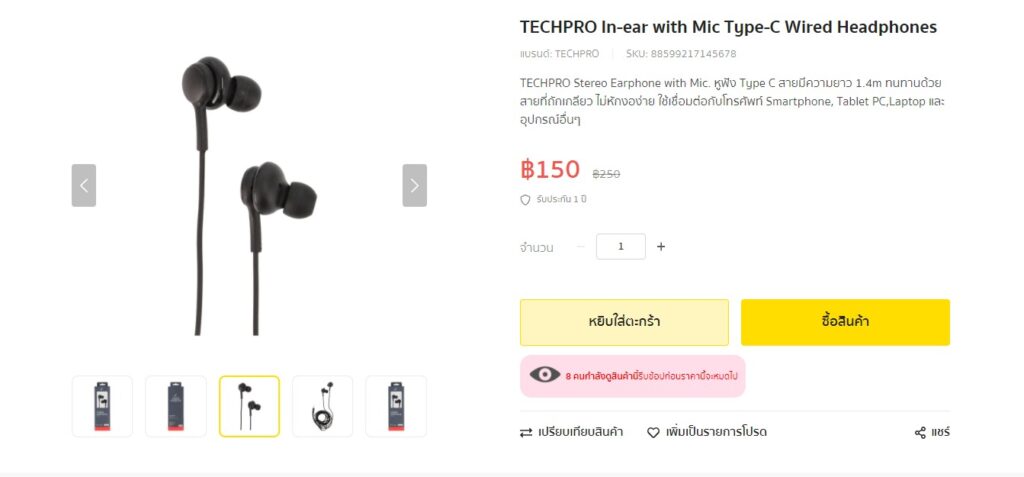Show previous product image with left arrow

tap(84, 186)
